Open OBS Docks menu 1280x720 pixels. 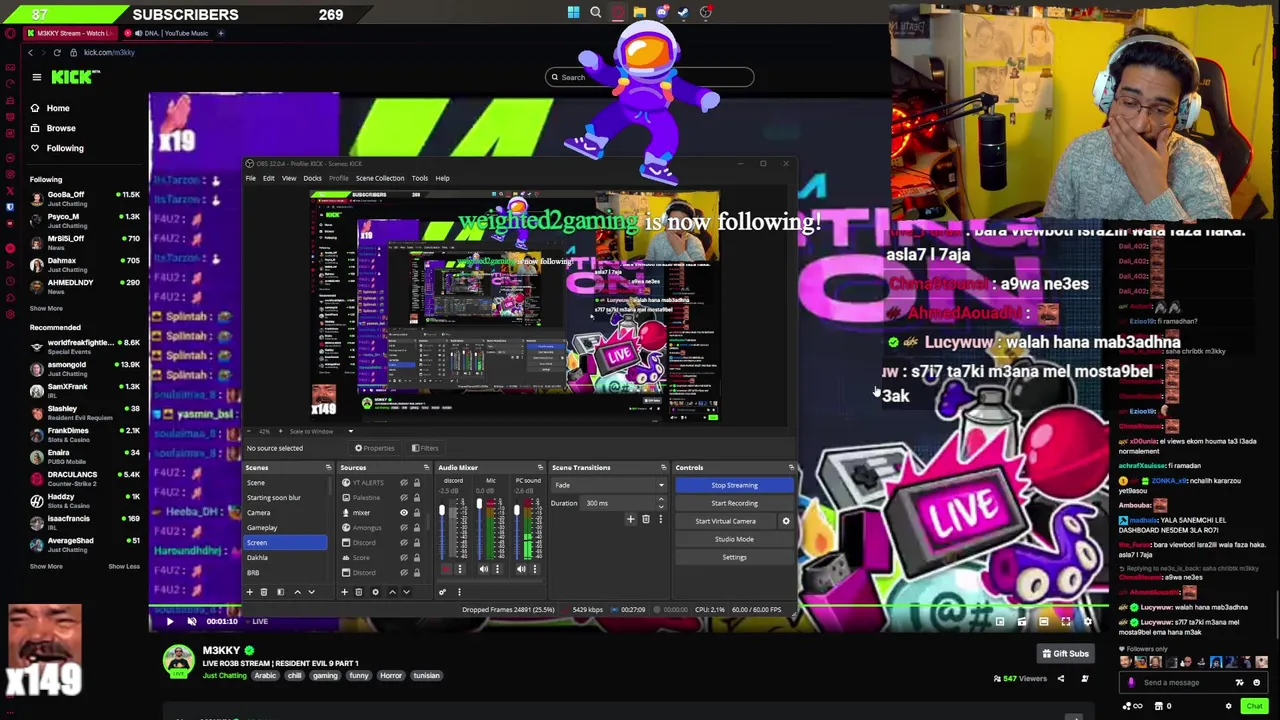coord(312,178)
